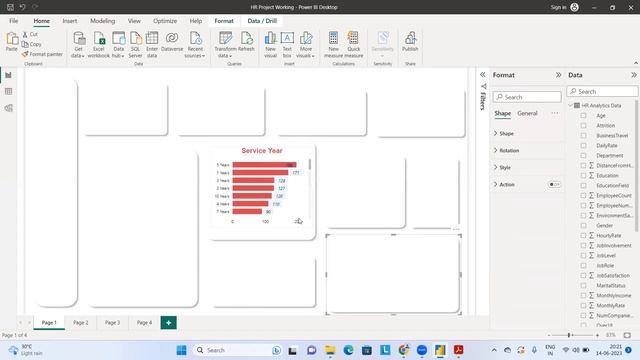Image resolution: width=640 pixels, height=360 pixels.
Task: Switch to the Insert ribbon tab
Action: click(x=70, y=21)
